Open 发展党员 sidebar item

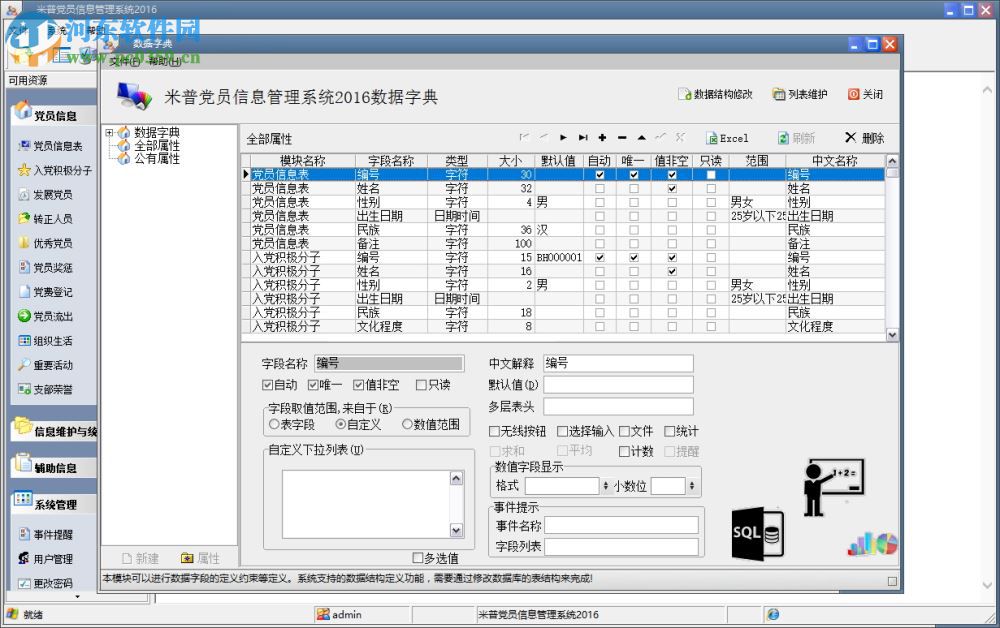click(x=45, y=194)
